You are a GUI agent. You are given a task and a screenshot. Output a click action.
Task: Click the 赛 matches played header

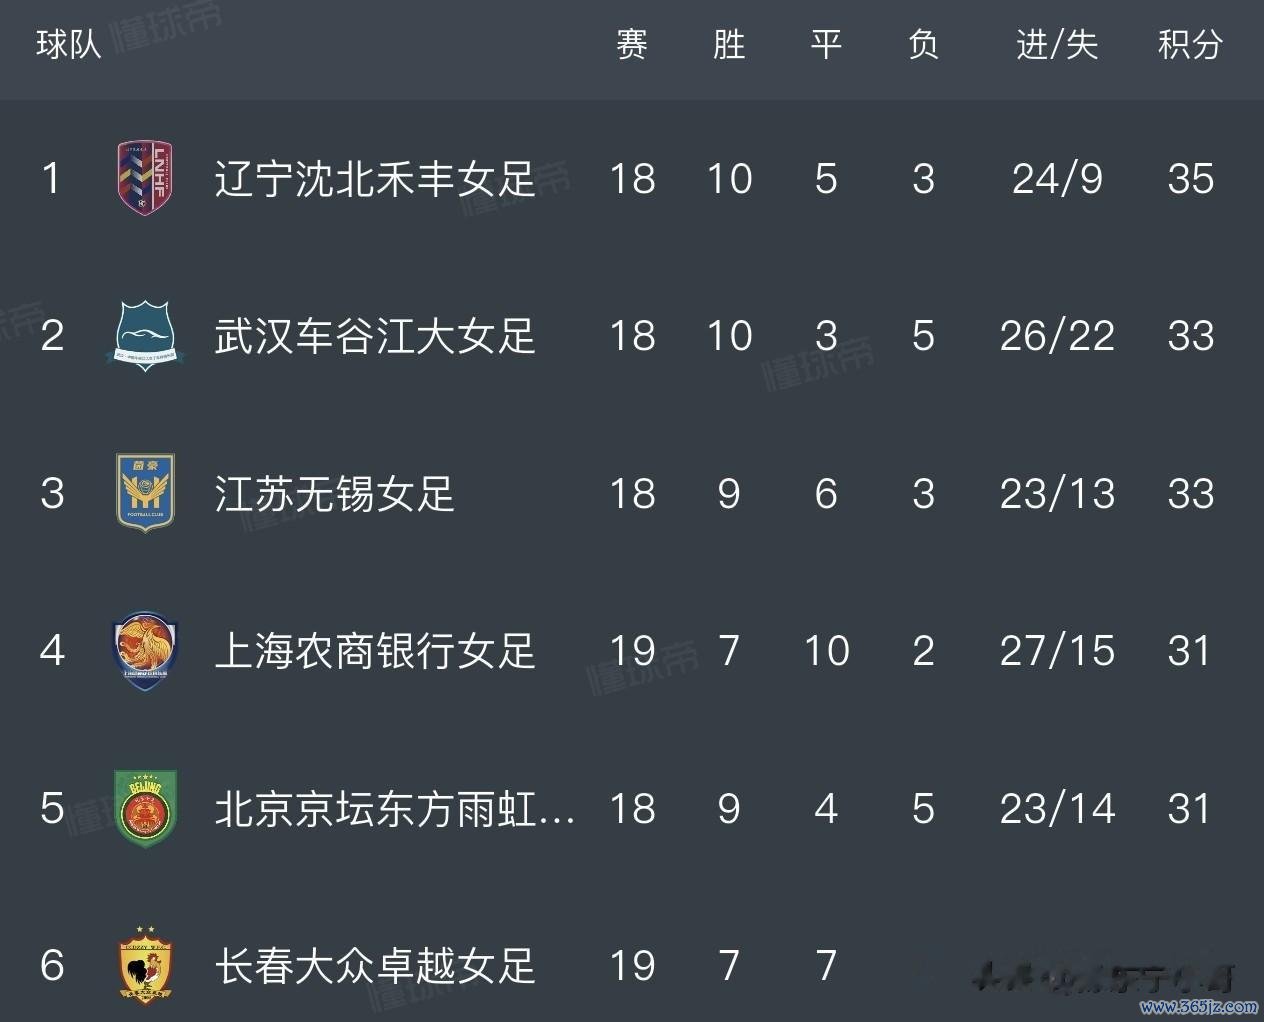(632, 45)
